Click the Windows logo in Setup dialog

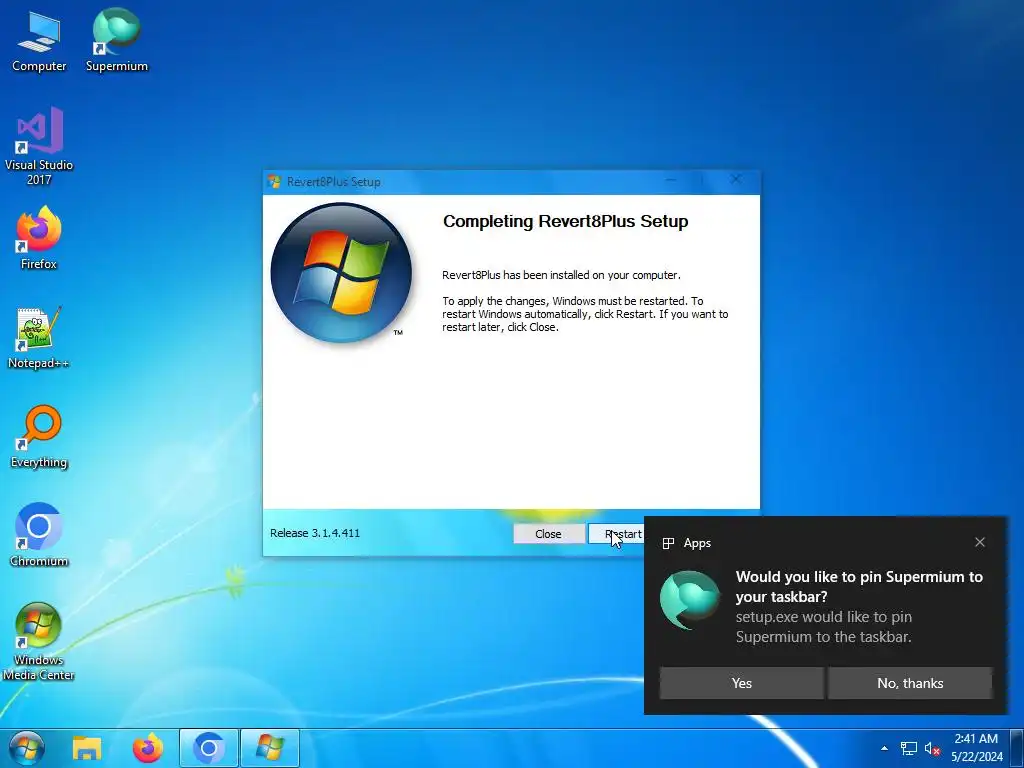(x=341, y=273)
